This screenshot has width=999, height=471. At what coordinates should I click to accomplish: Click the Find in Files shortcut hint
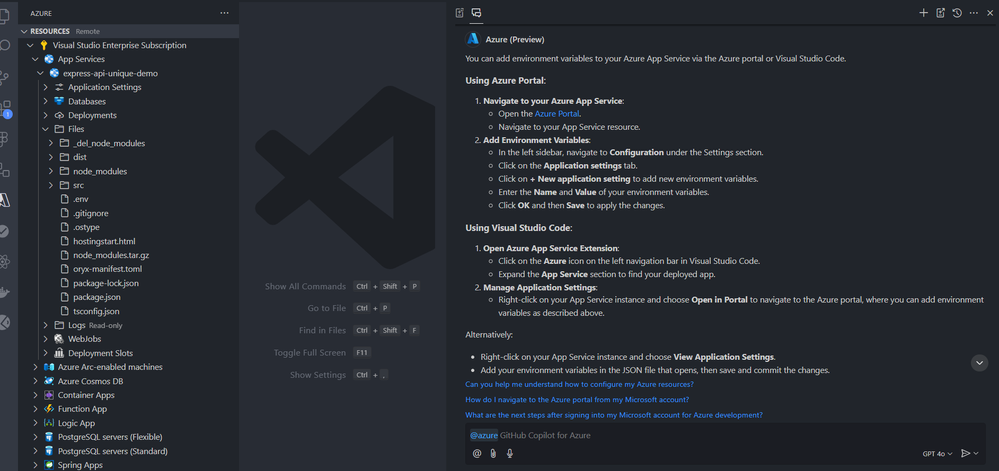click(x=359, y=330)
